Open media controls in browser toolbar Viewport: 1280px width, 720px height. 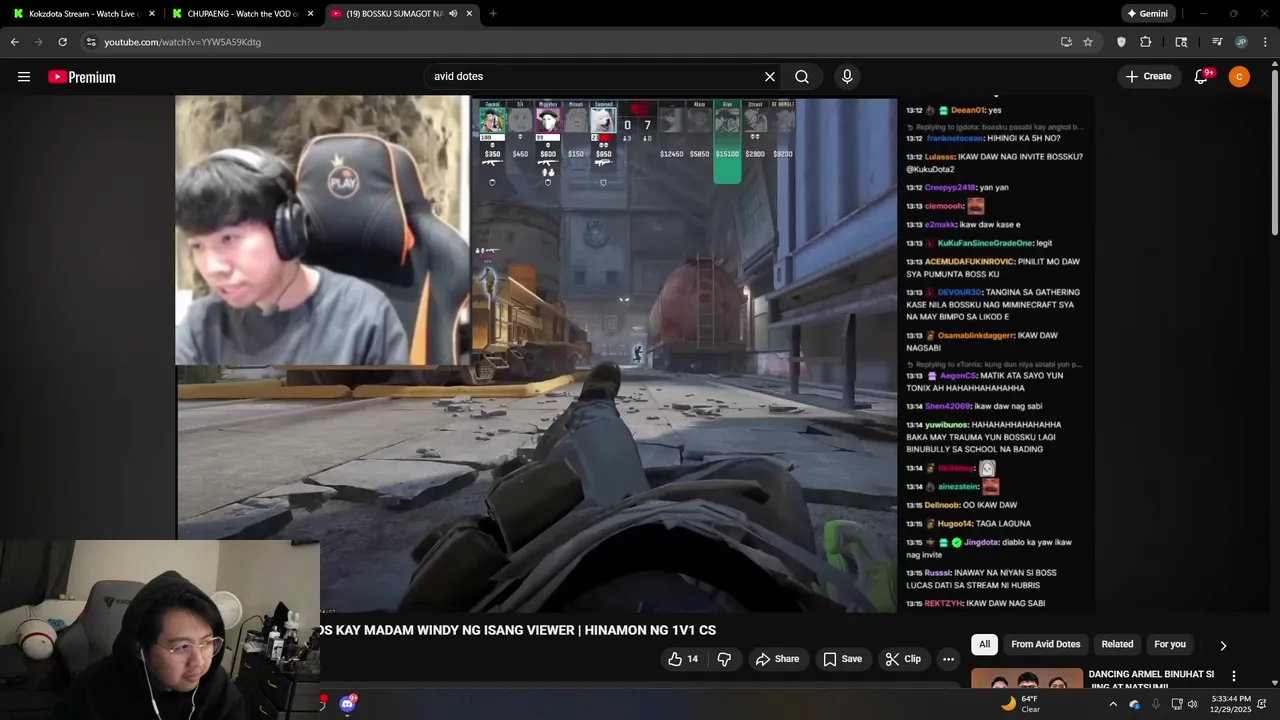(x=1217, y=42)
